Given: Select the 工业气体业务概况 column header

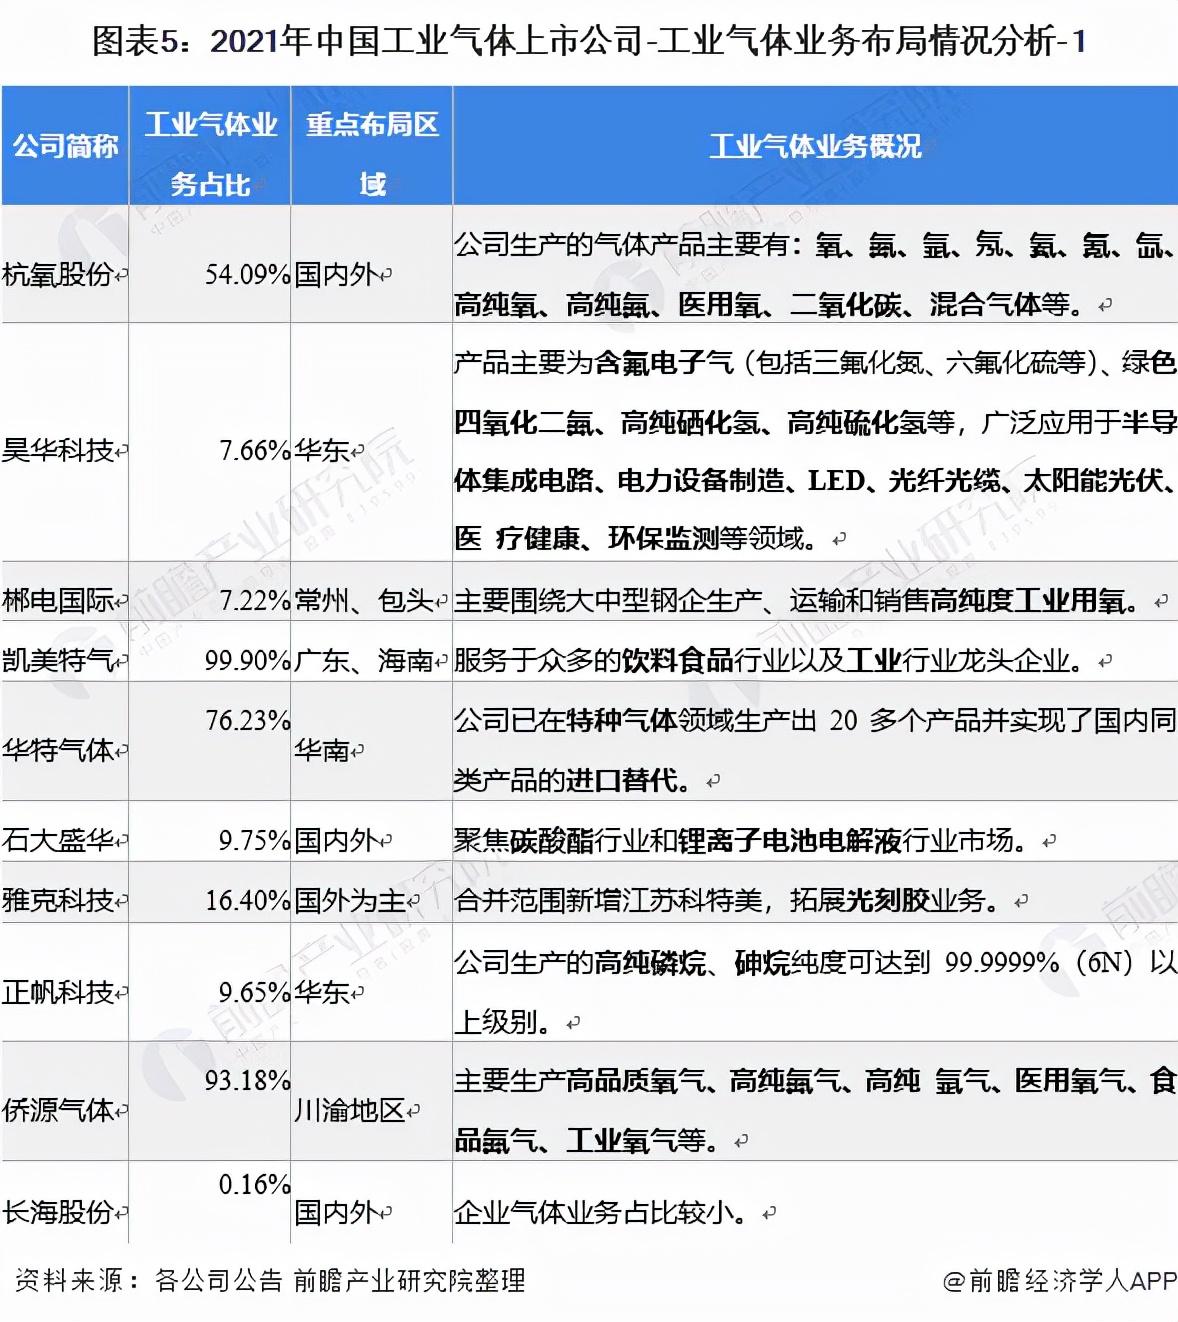Looking at the screenshot, I should 815,146.
